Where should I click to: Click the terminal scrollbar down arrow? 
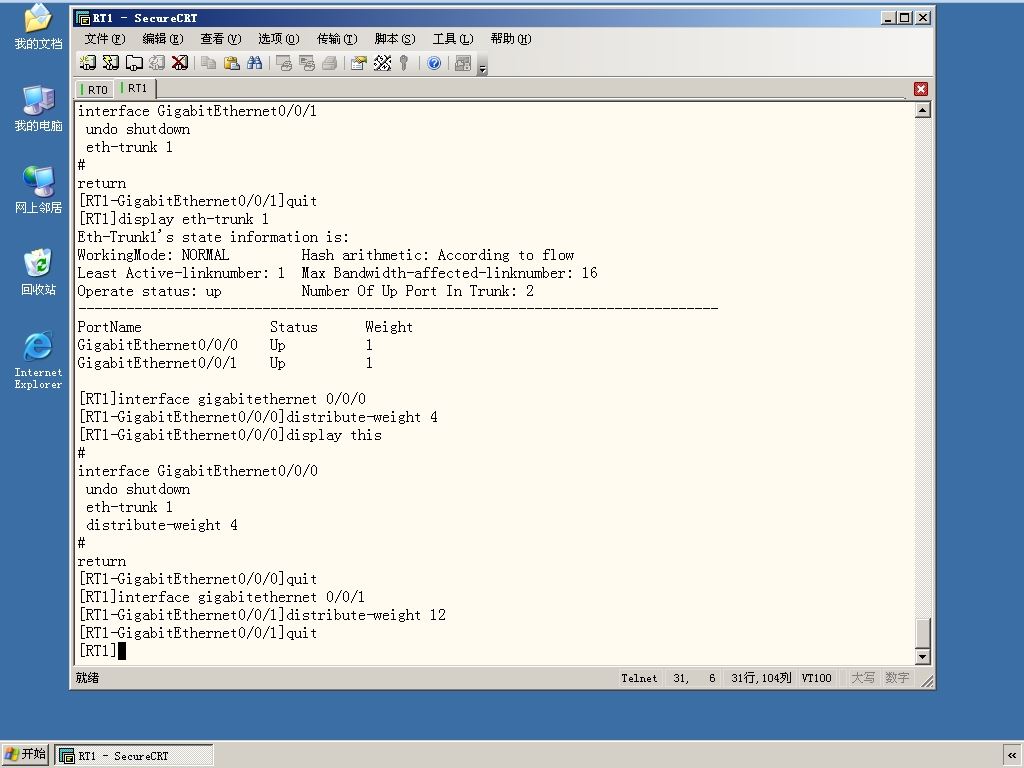pyautogui.click(x=922, y=656)
